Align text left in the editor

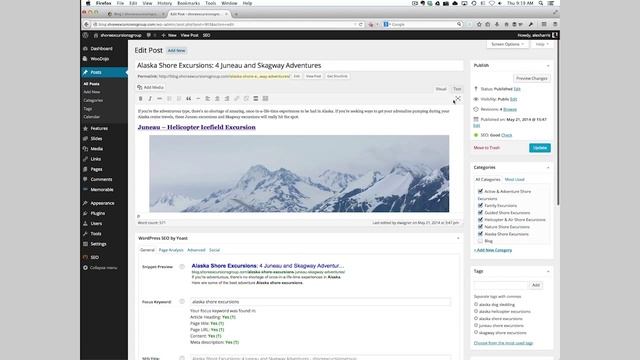click(x=208, y=99)
